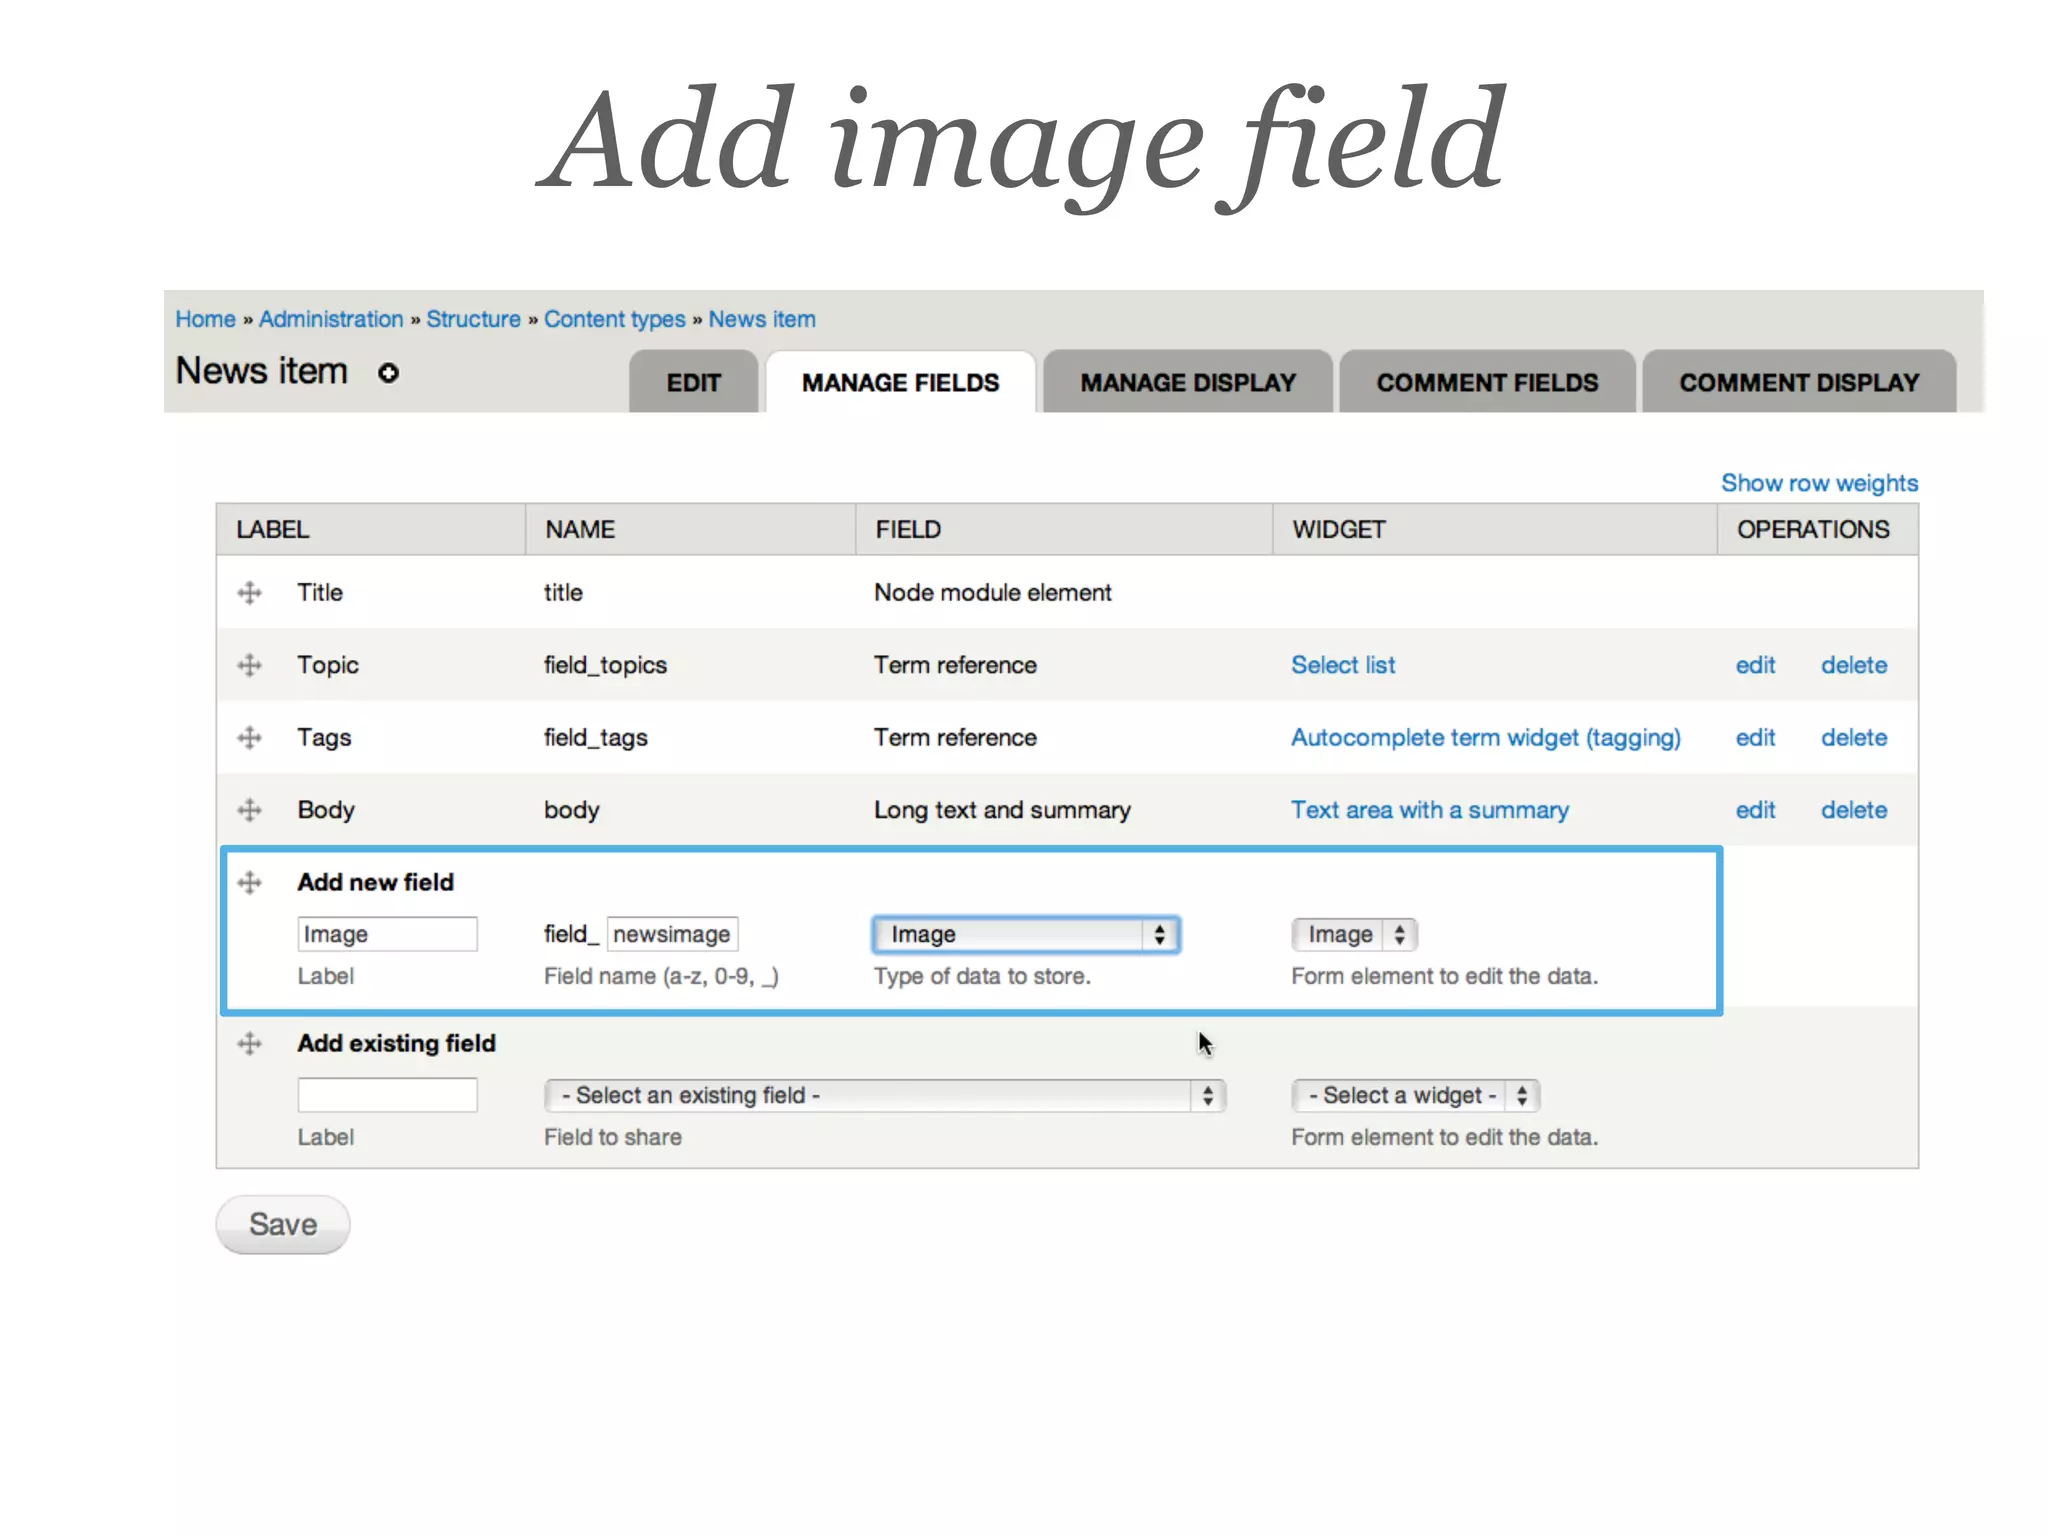Click 'field_topics' name cell

click(605, 665)
